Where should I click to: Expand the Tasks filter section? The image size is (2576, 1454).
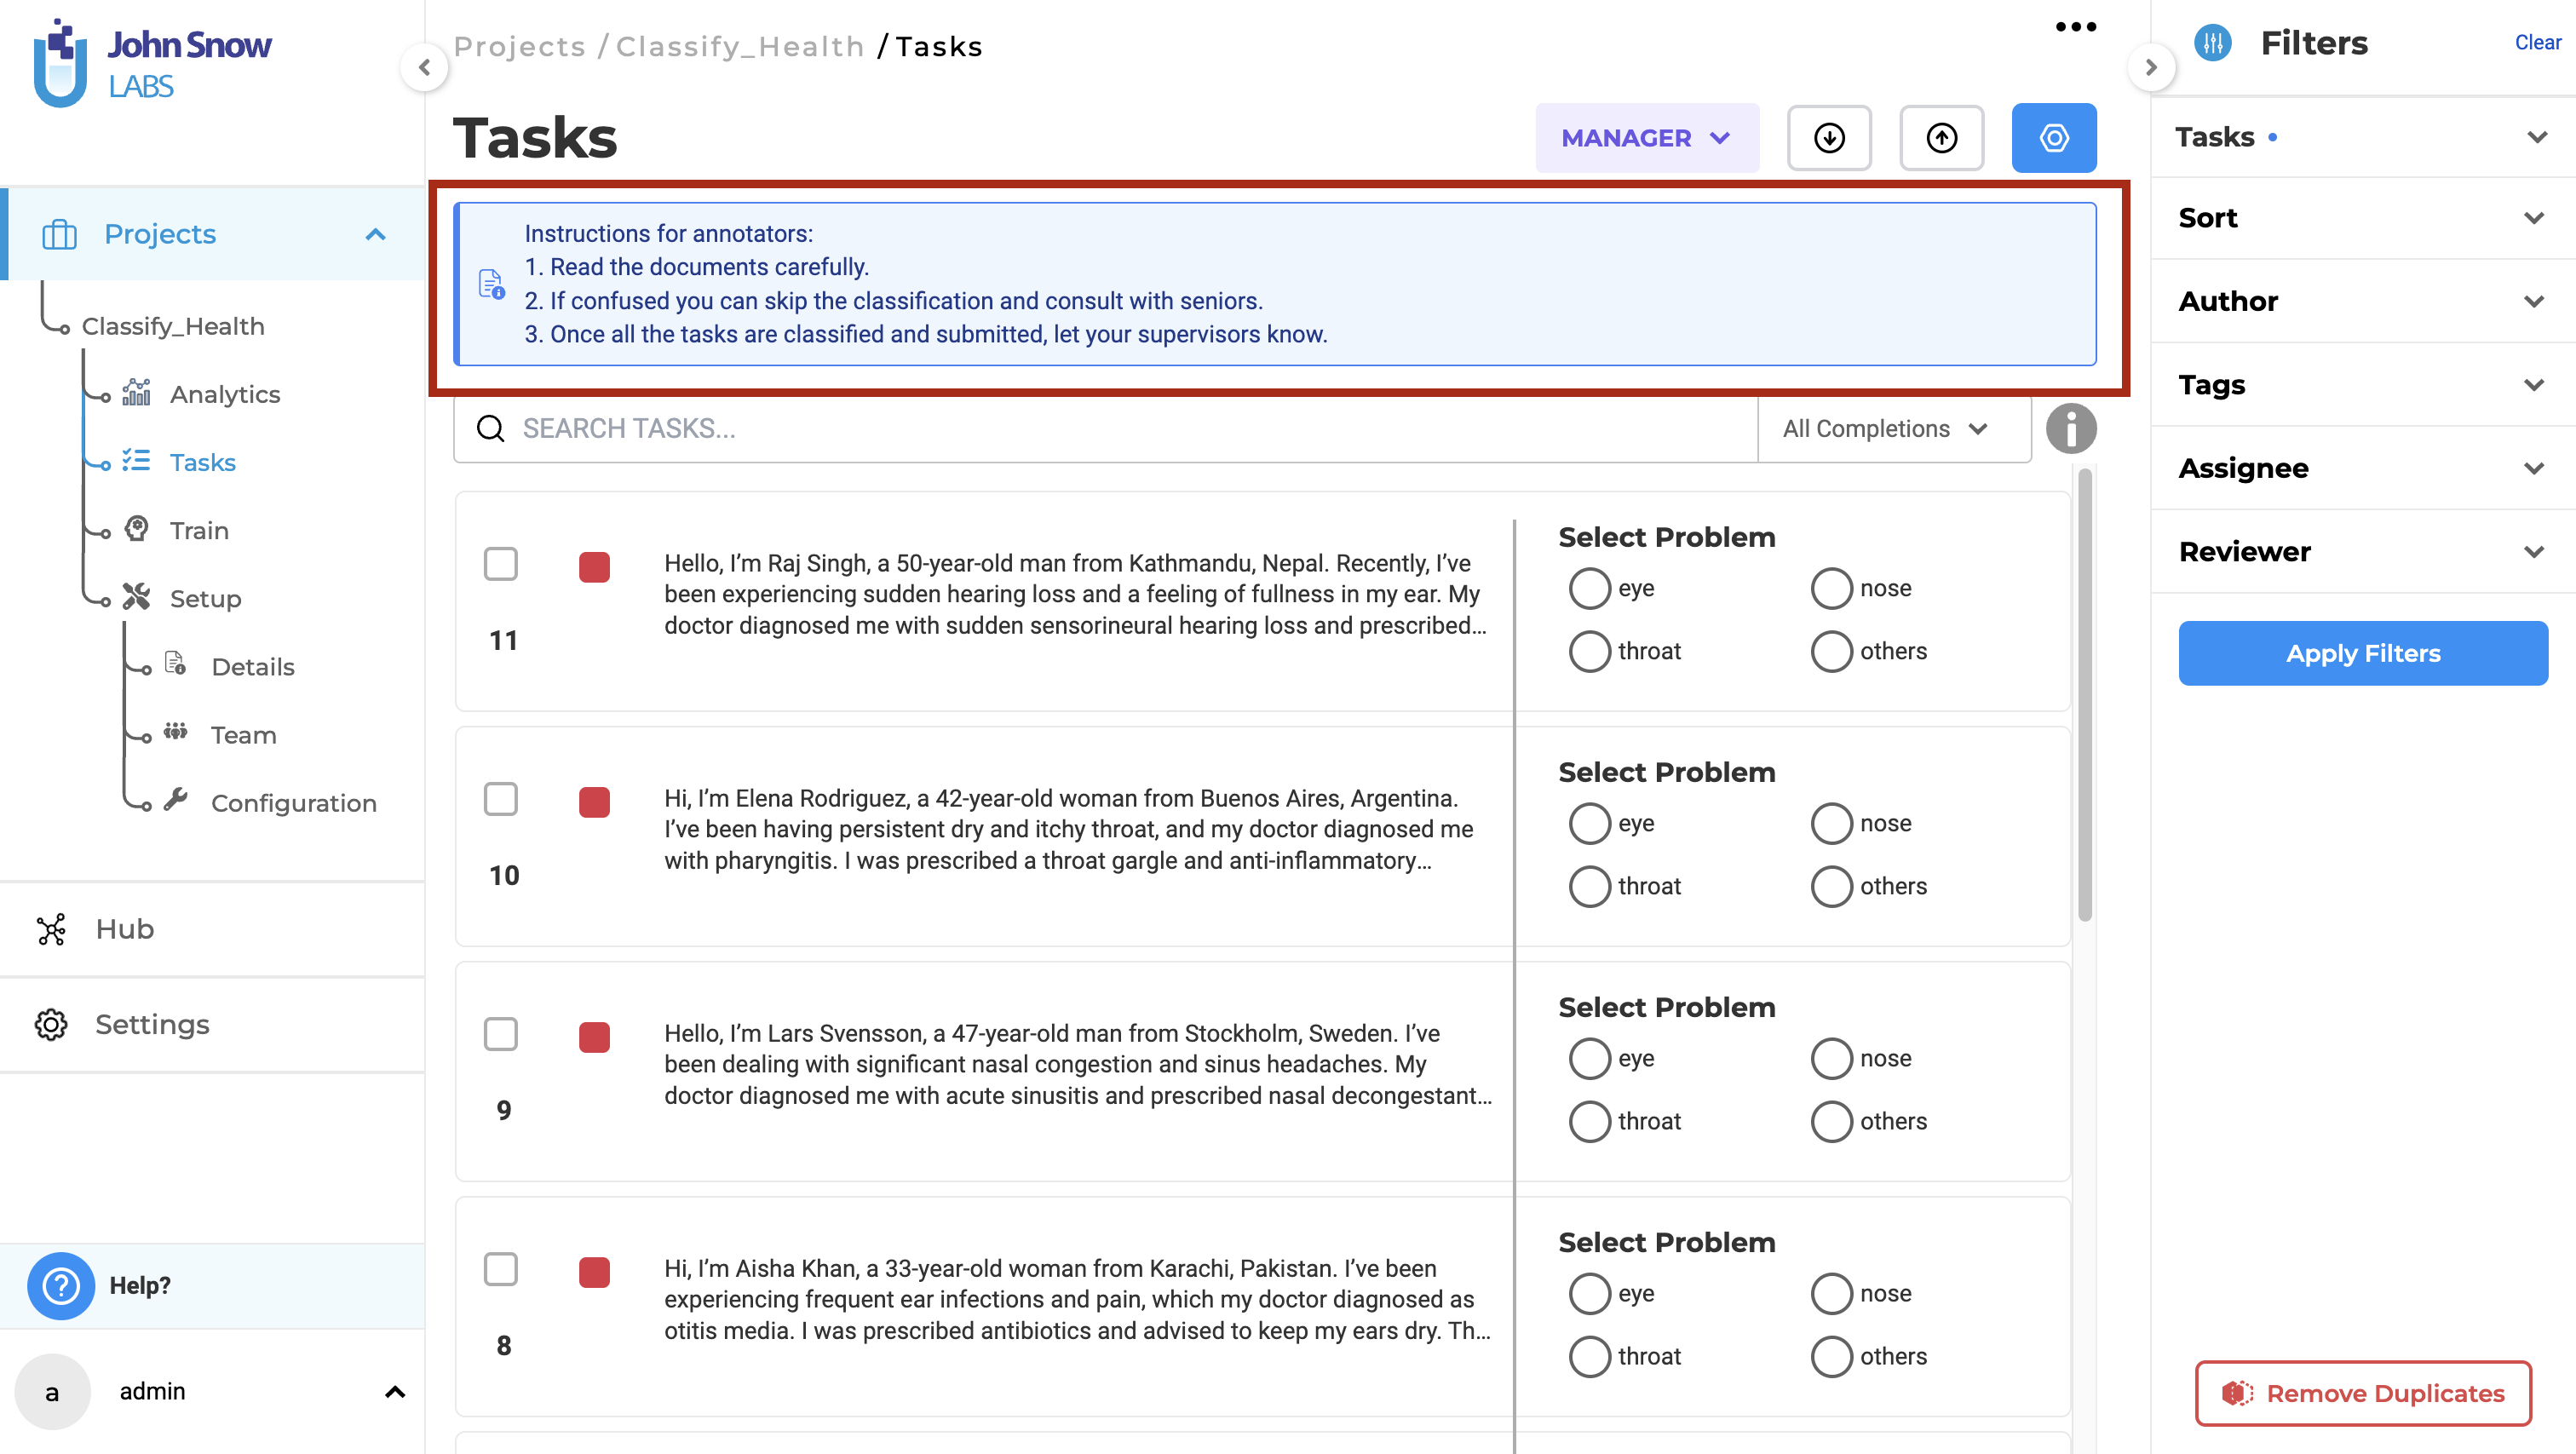click(x=2362, y=137)
